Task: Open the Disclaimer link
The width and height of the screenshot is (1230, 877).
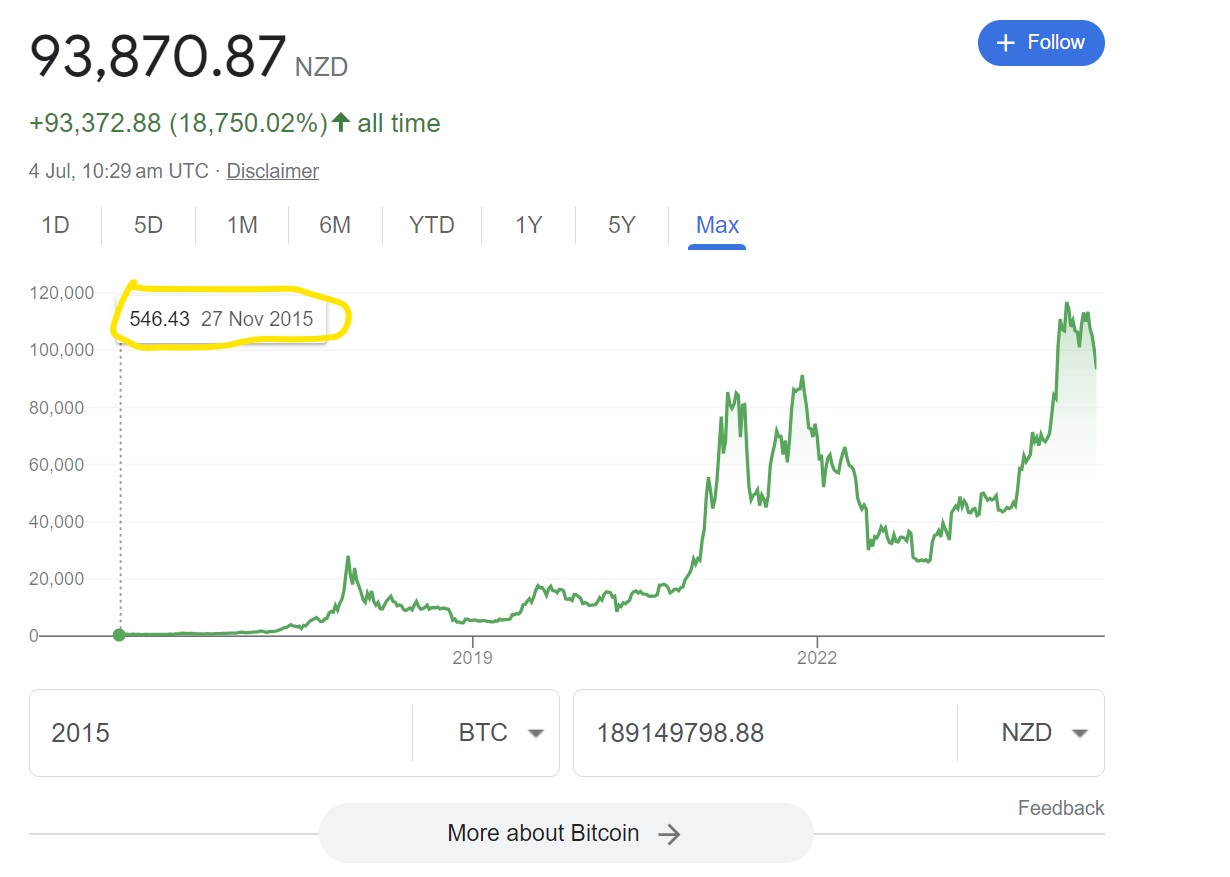Action: [272, 171]
